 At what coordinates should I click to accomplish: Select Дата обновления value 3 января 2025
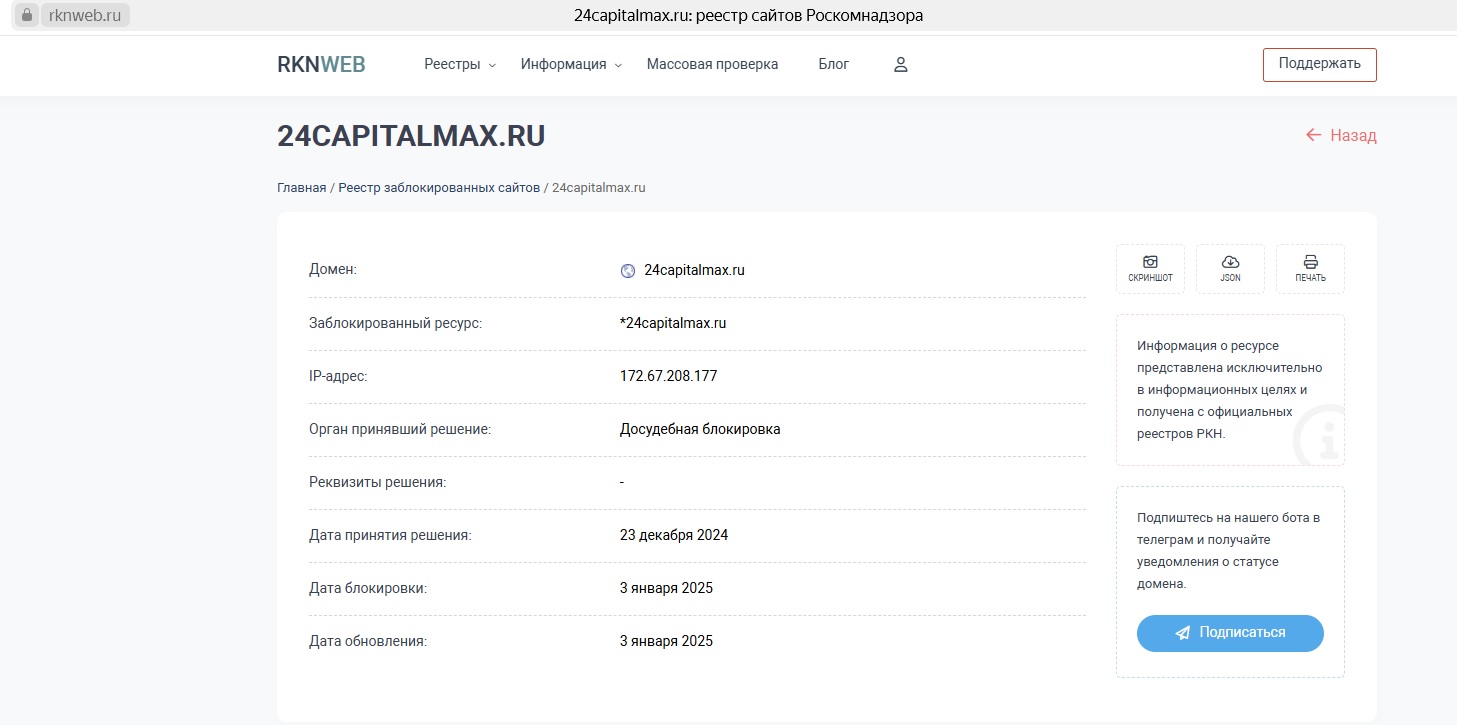[666, 641]
